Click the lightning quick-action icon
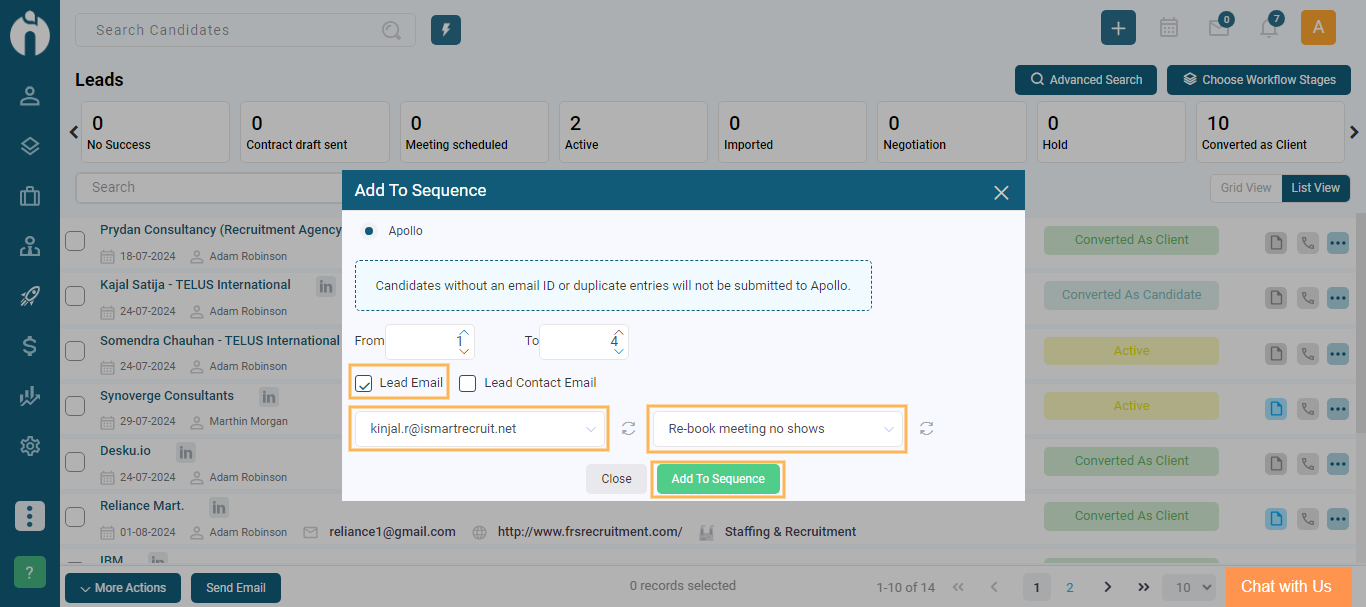Screen dimensions: 1366x607 tap(446, 30)
